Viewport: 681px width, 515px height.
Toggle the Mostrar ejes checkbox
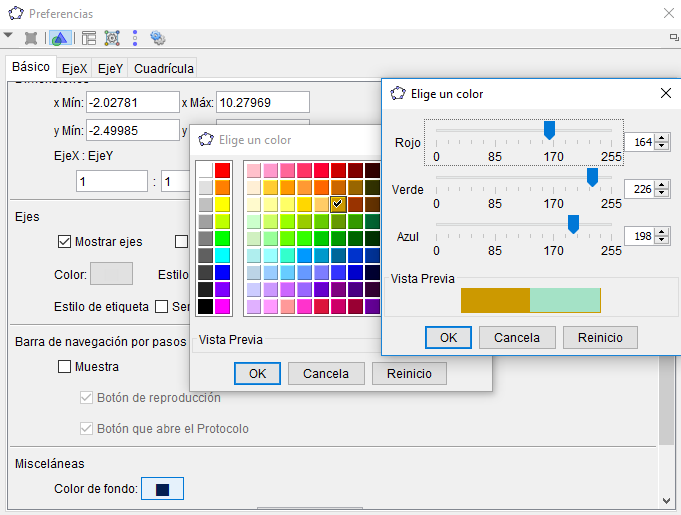[64, 241]
